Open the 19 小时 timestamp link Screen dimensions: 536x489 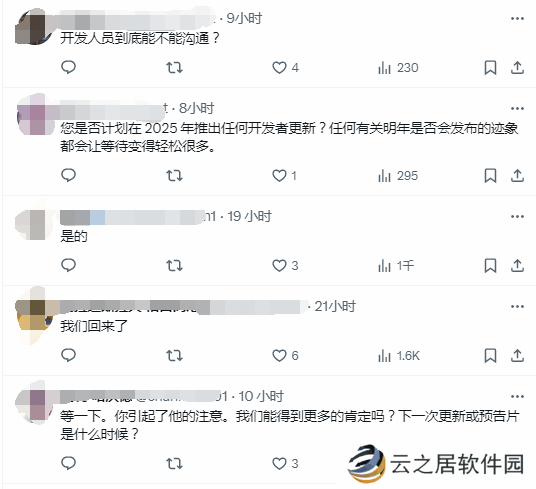click(250, 216)
